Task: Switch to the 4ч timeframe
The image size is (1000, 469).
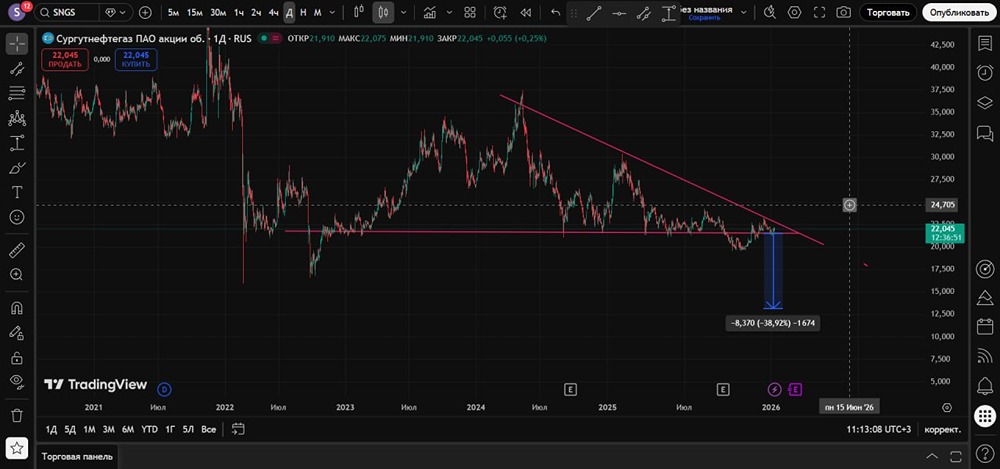Action: point(273,12)
